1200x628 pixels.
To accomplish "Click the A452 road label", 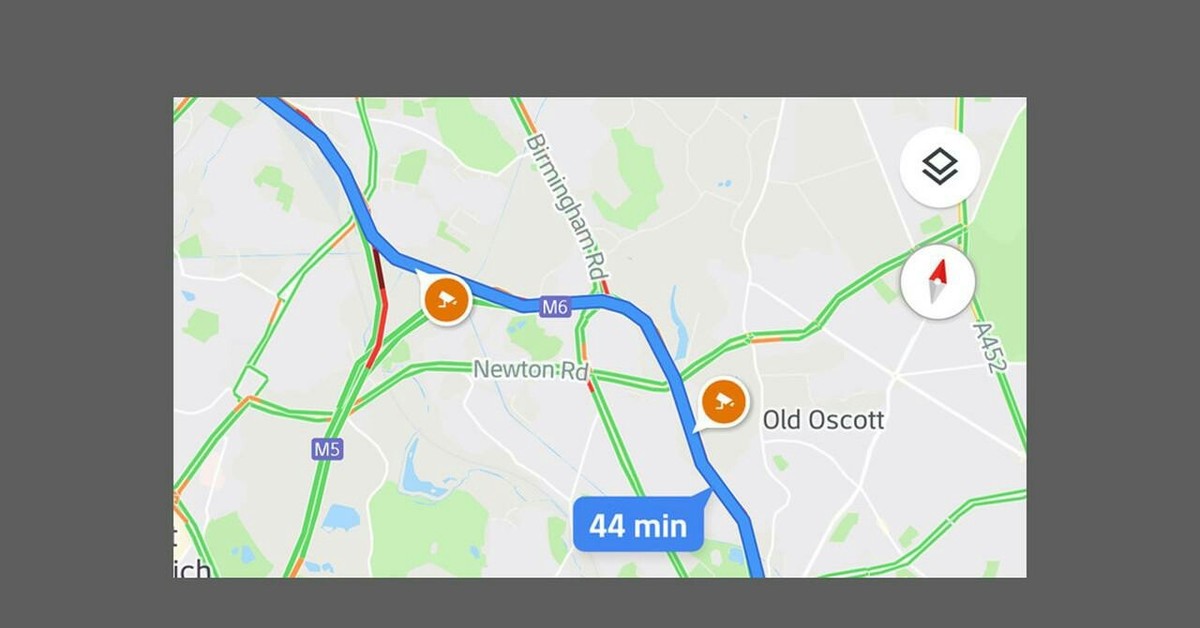I will coord(990,347).
